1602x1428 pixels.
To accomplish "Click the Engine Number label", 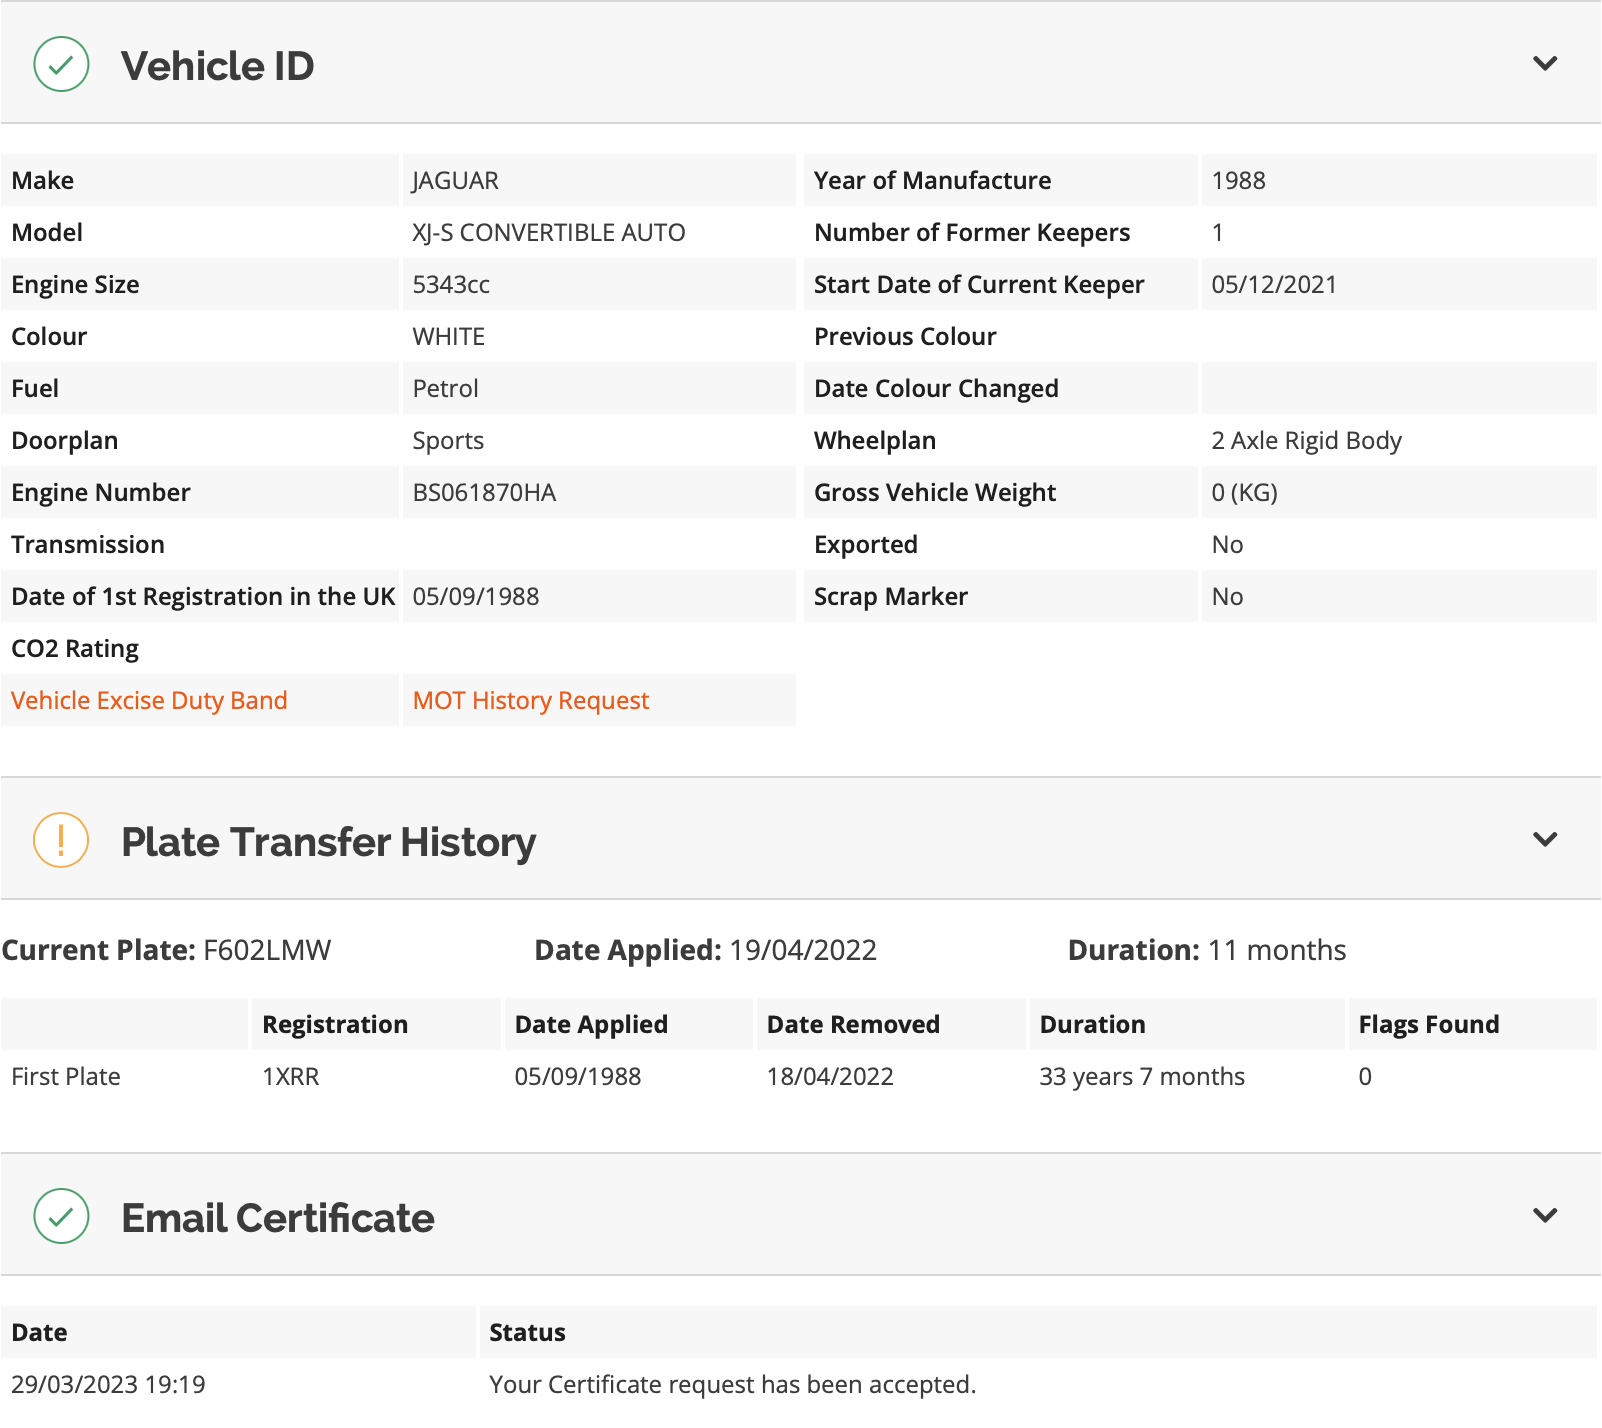I will [x=101, y=492].
